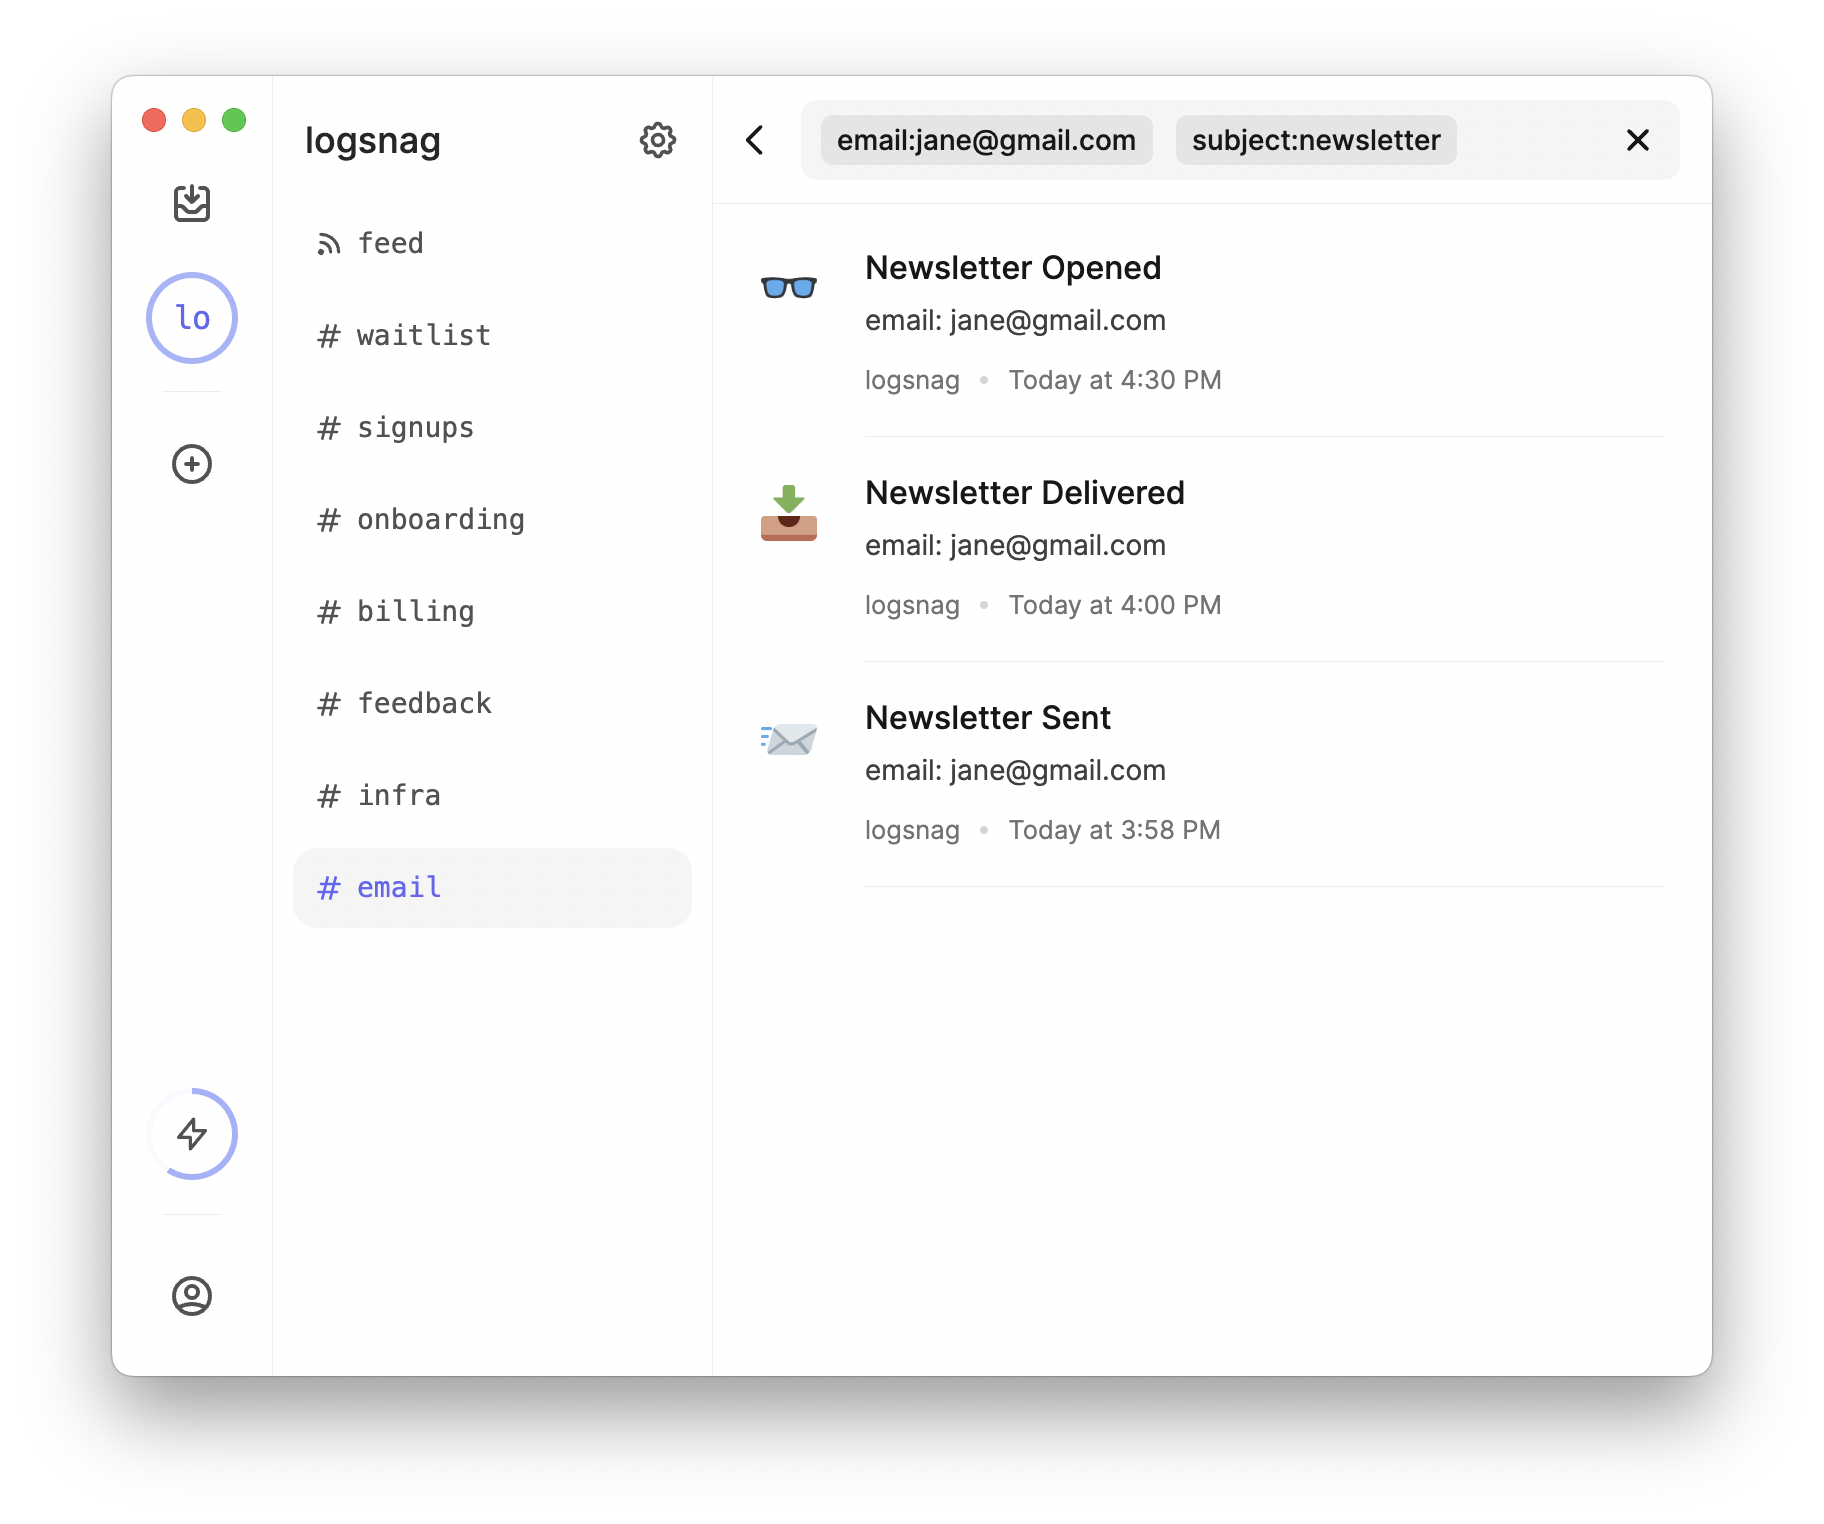Click the logsnag project title heading
Viewport: 1824px width, 1524px height.
click(373, 141)
